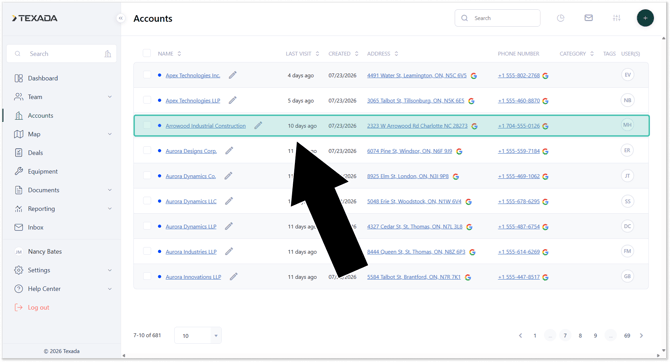Call phone number +1 555-802-2768 link

pyautogui.click(x=519, y=76)
